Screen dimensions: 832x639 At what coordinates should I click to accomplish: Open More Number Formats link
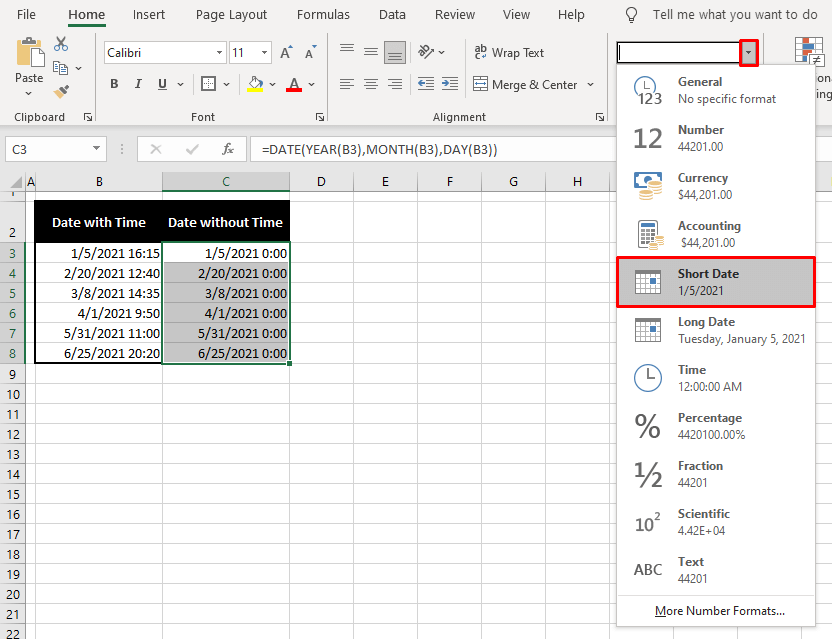pos(719,611)
